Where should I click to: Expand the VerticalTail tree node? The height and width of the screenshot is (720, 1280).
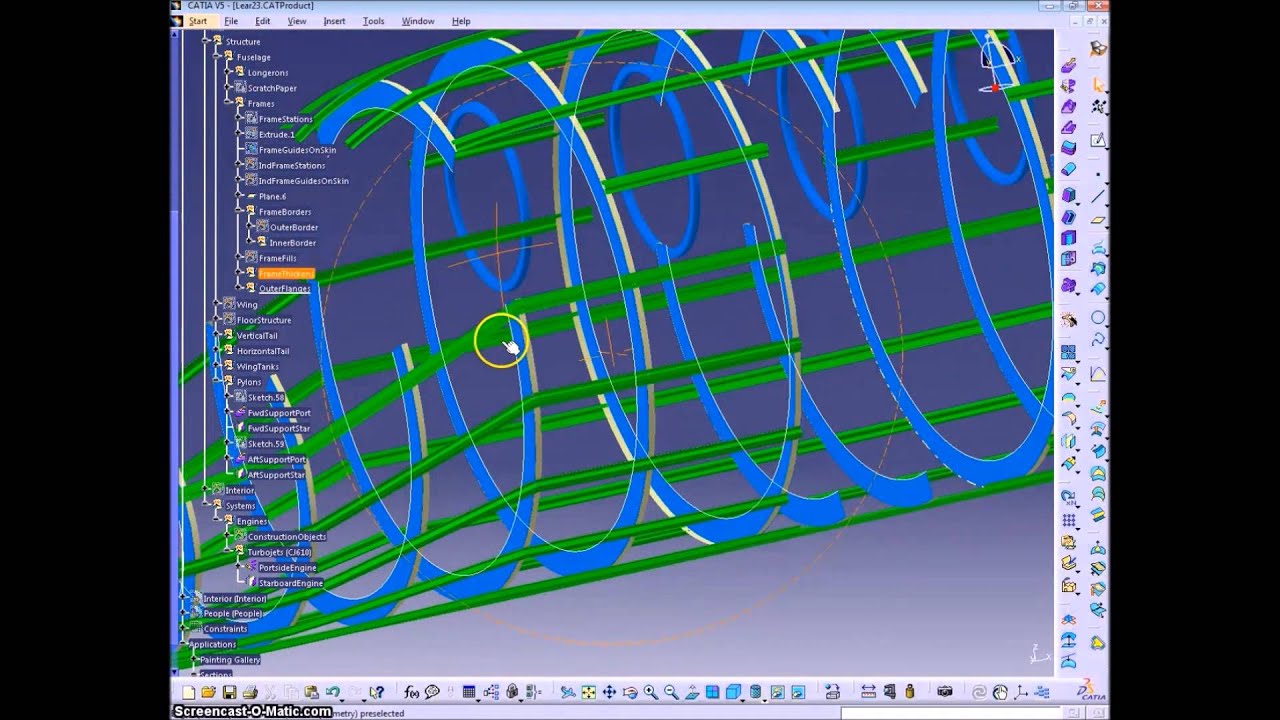(x=215, y=335)
